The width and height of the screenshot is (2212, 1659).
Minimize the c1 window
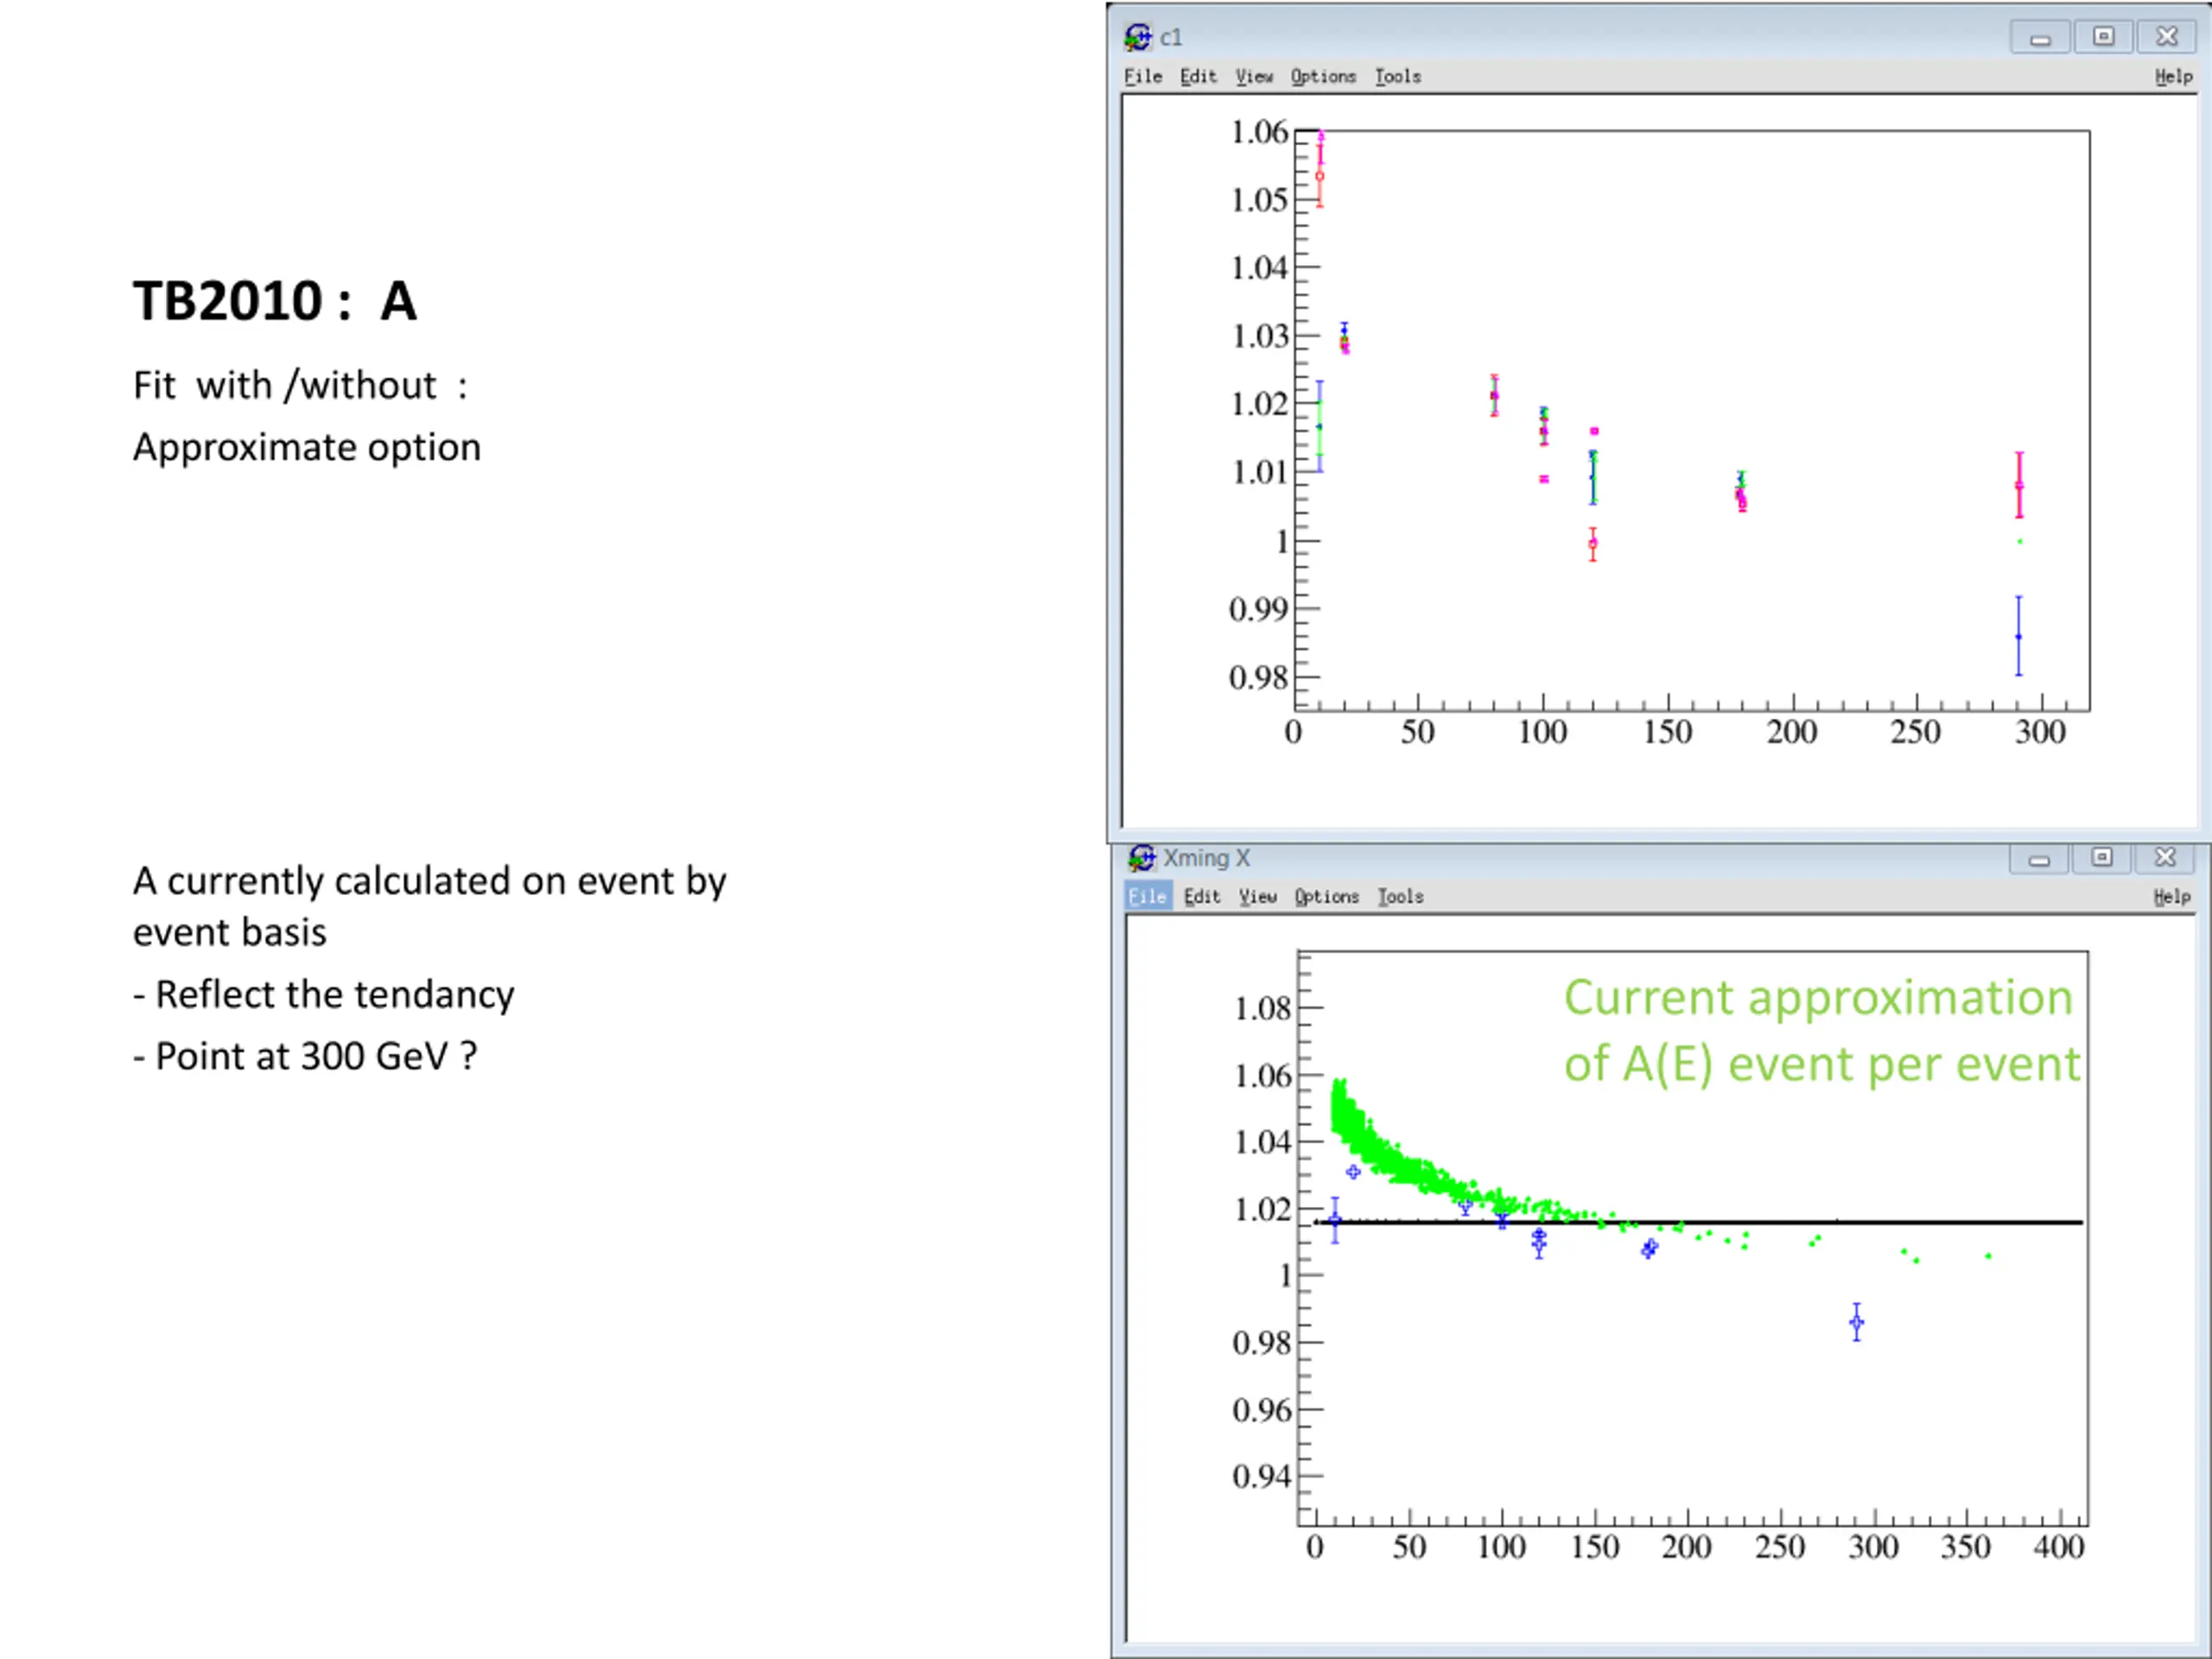coord(2040,38)
